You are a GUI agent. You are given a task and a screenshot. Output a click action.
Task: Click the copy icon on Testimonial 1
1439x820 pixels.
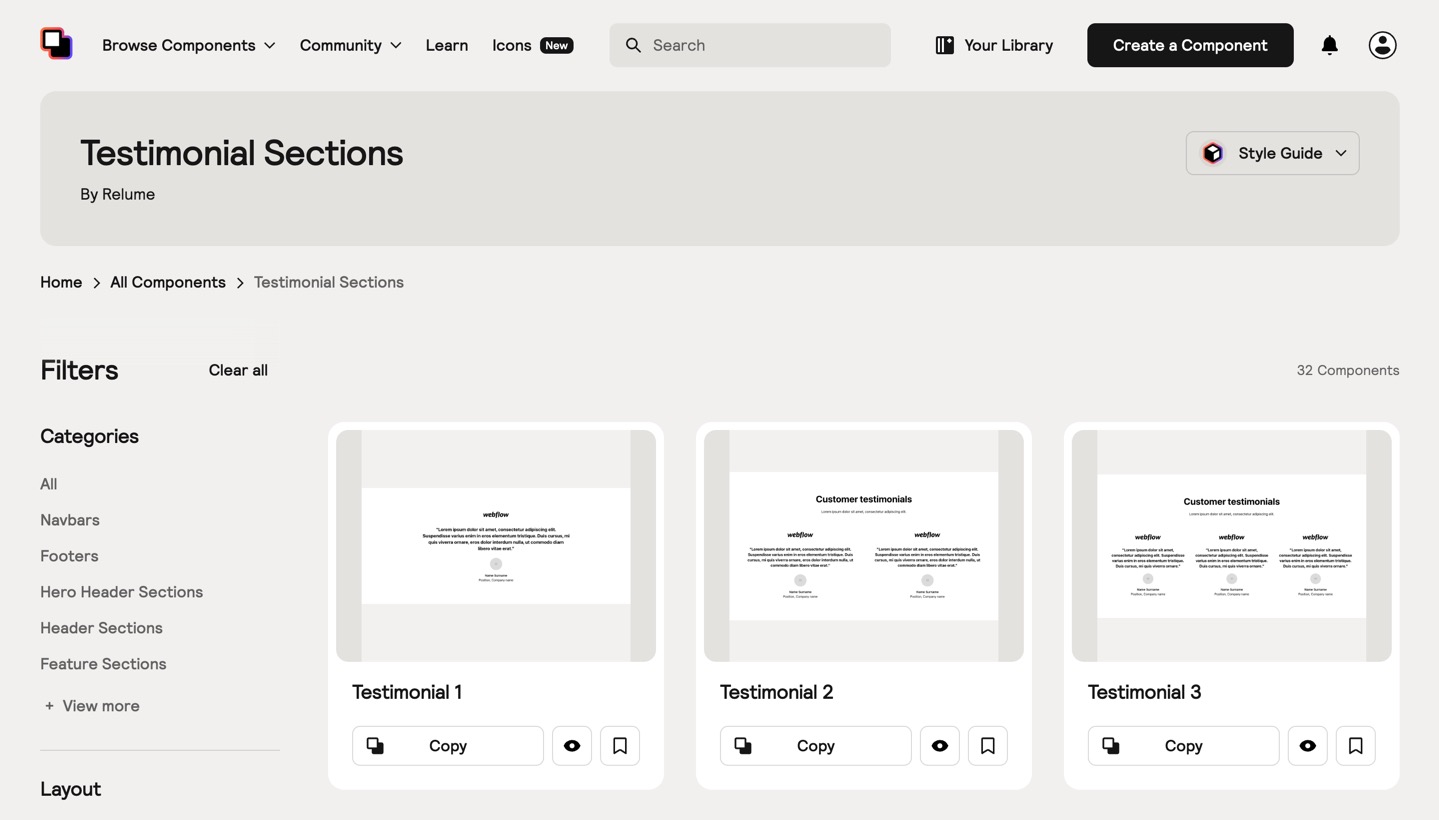pos(375,746)
